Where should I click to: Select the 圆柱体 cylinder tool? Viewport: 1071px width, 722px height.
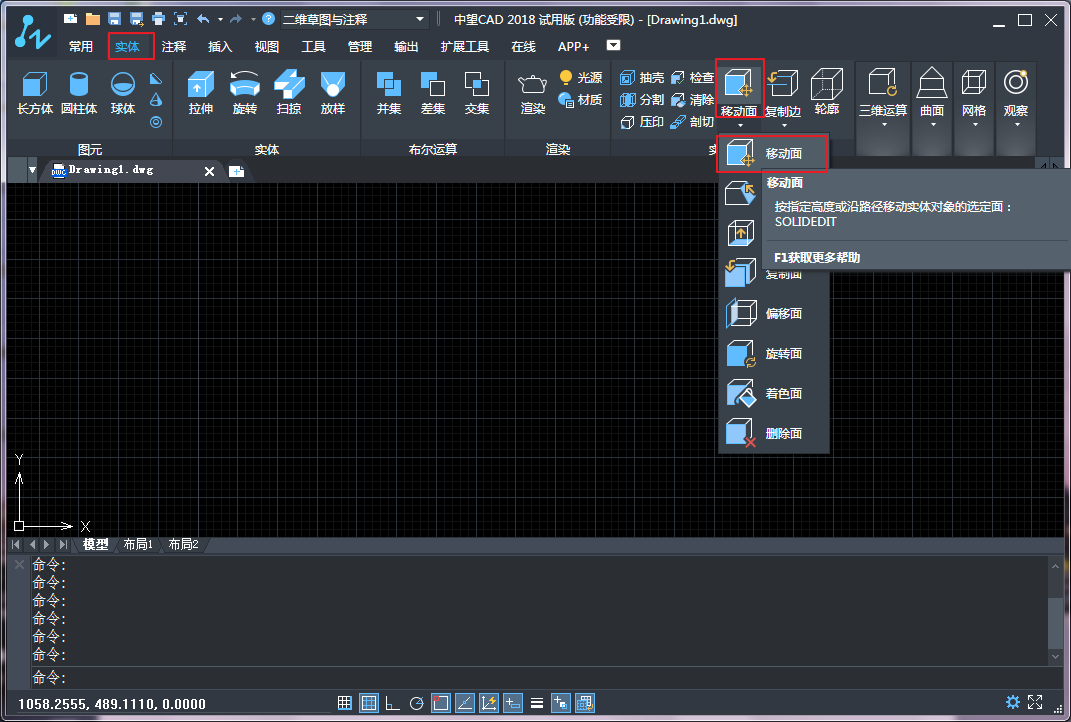tap(78, 95)
